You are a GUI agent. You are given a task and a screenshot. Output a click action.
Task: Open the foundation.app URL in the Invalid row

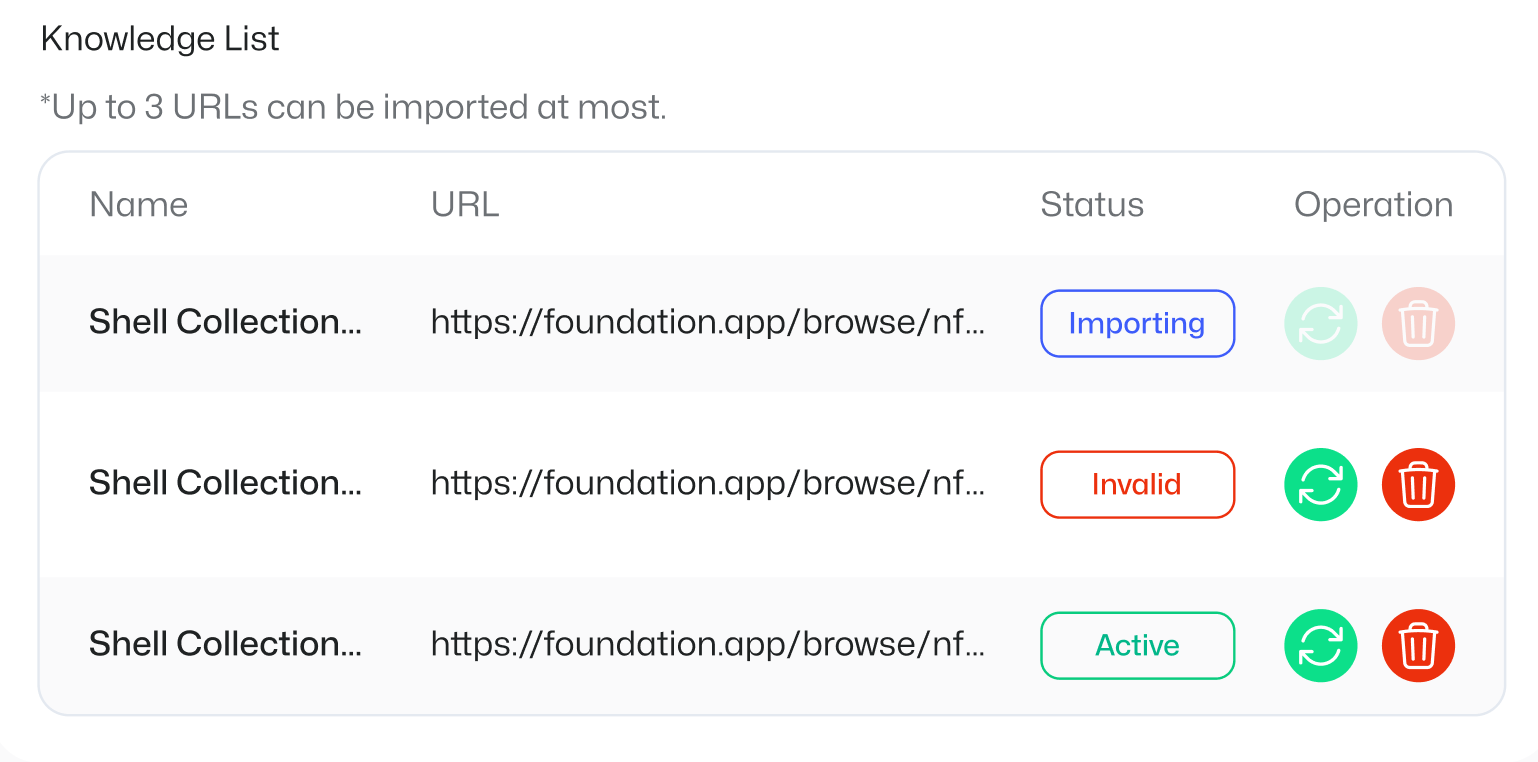point(707,483)
